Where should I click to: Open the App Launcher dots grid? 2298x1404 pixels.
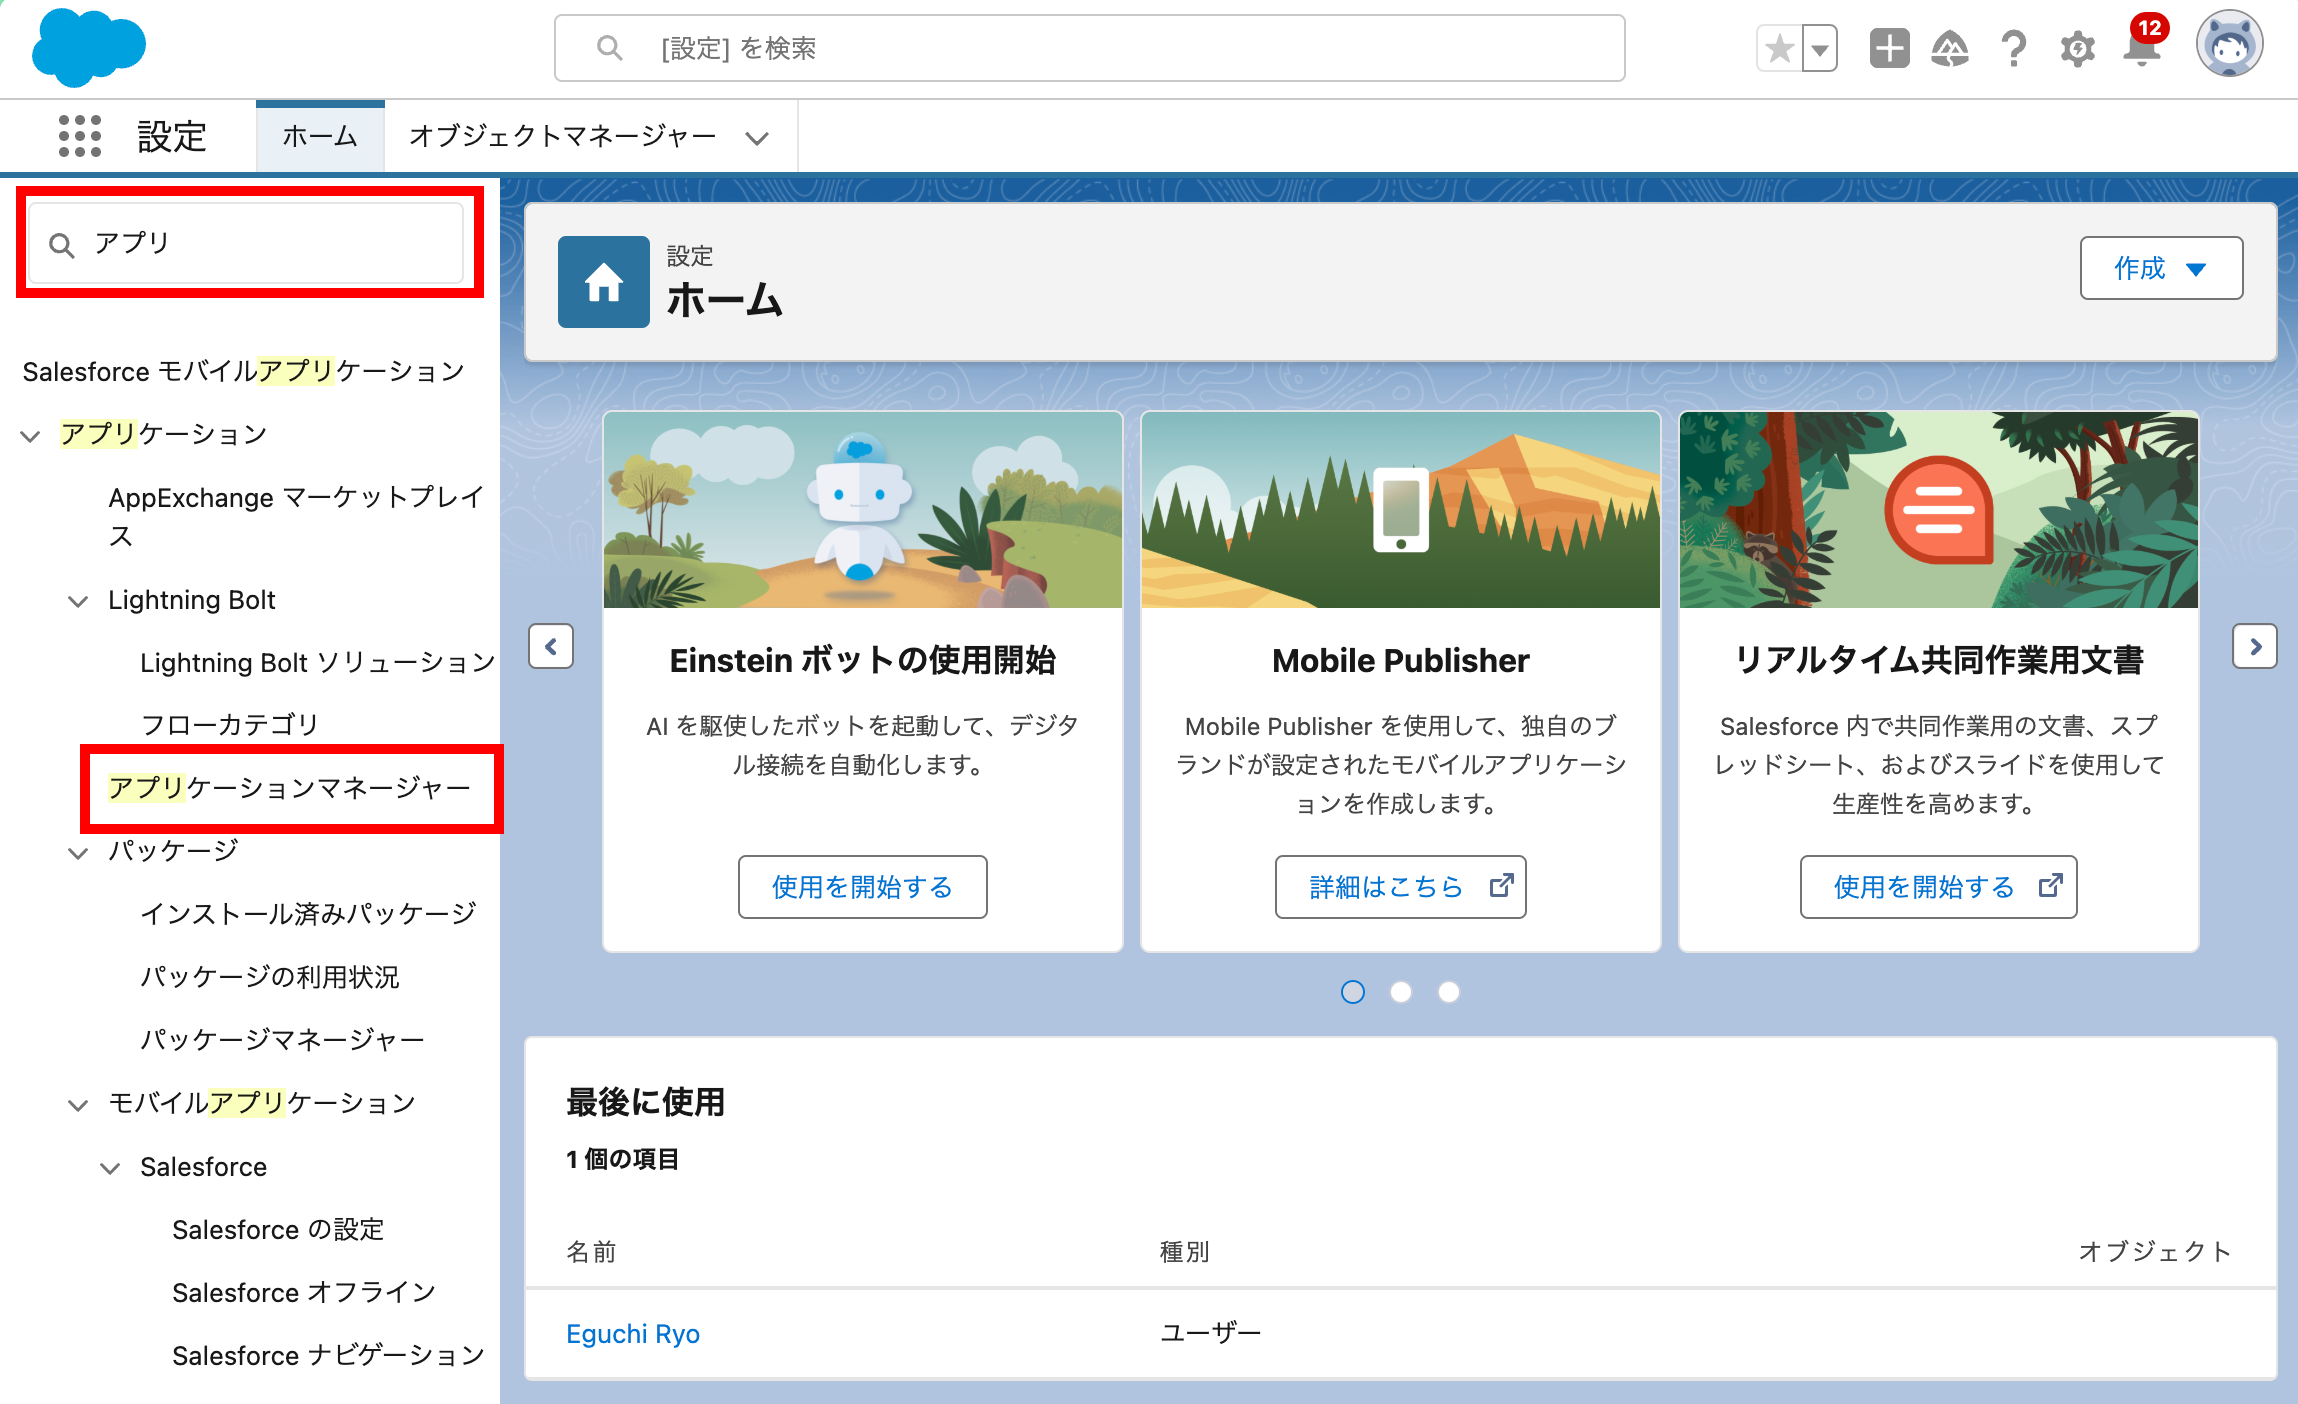[80, 136]
